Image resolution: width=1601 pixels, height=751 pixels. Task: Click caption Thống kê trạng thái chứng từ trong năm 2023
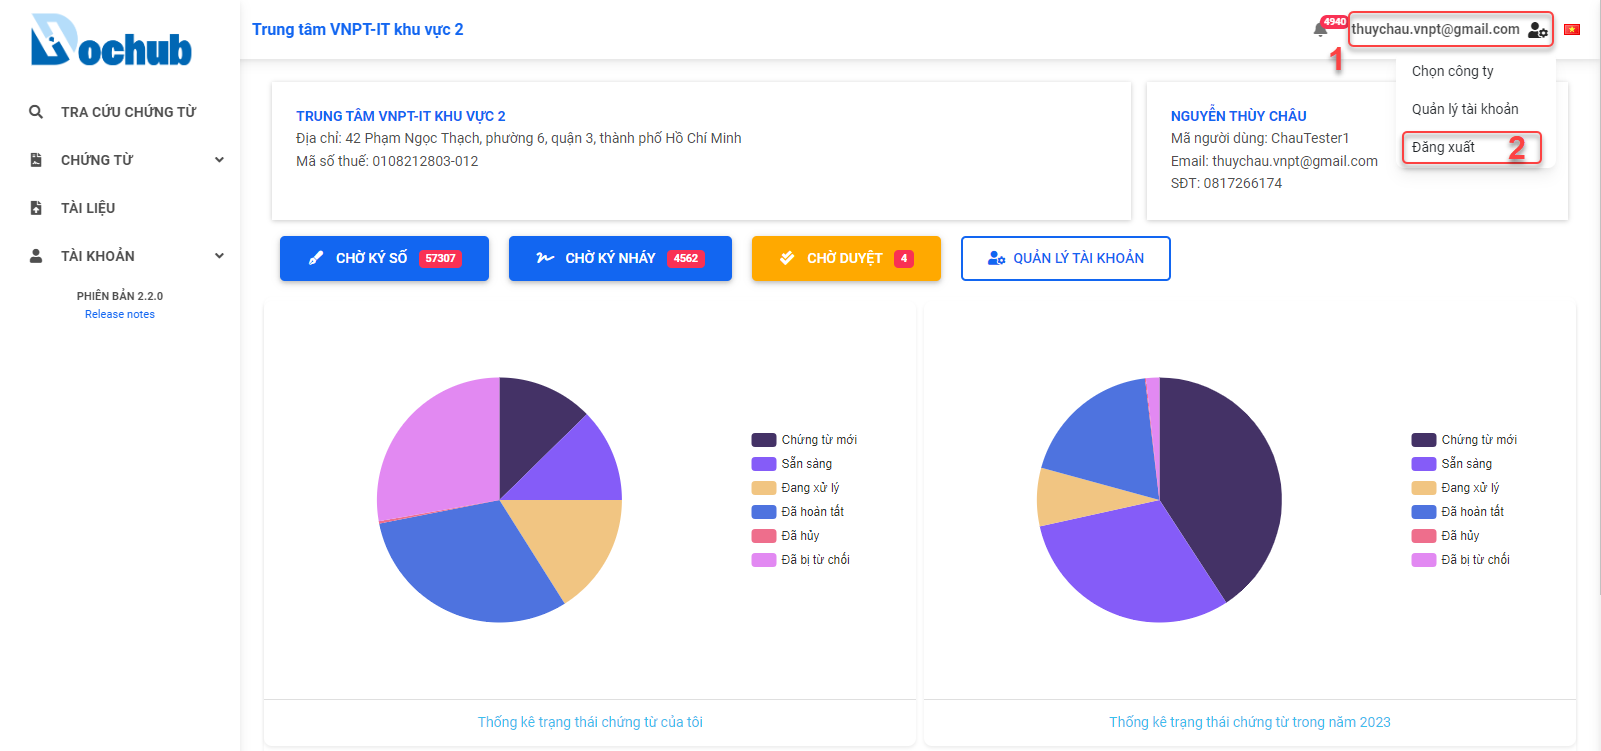pos(1250,722)
